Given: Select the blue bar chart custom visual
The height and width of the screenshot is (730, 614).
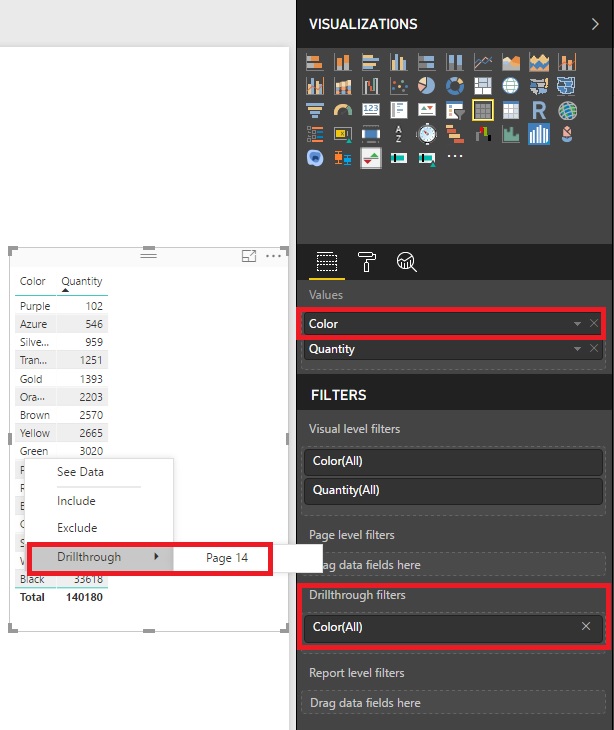Looking at the screenshot, I should 539,135.
